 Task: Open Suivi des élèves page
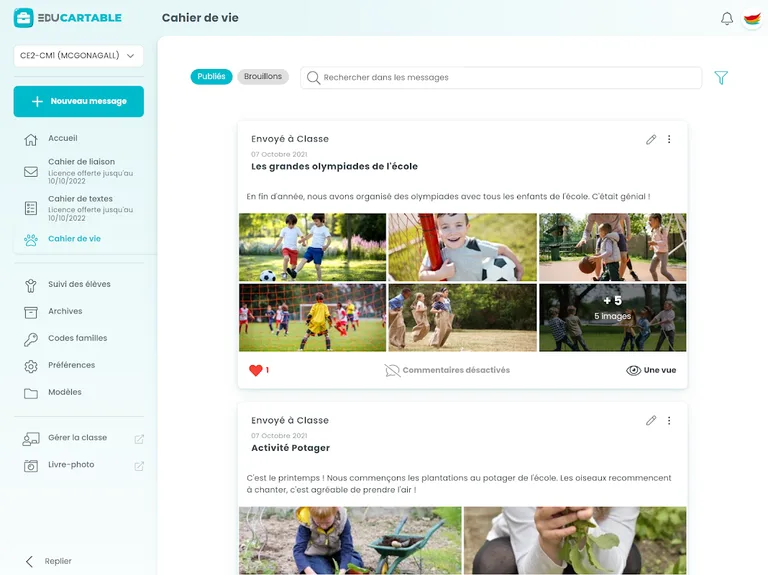(79, 284)
